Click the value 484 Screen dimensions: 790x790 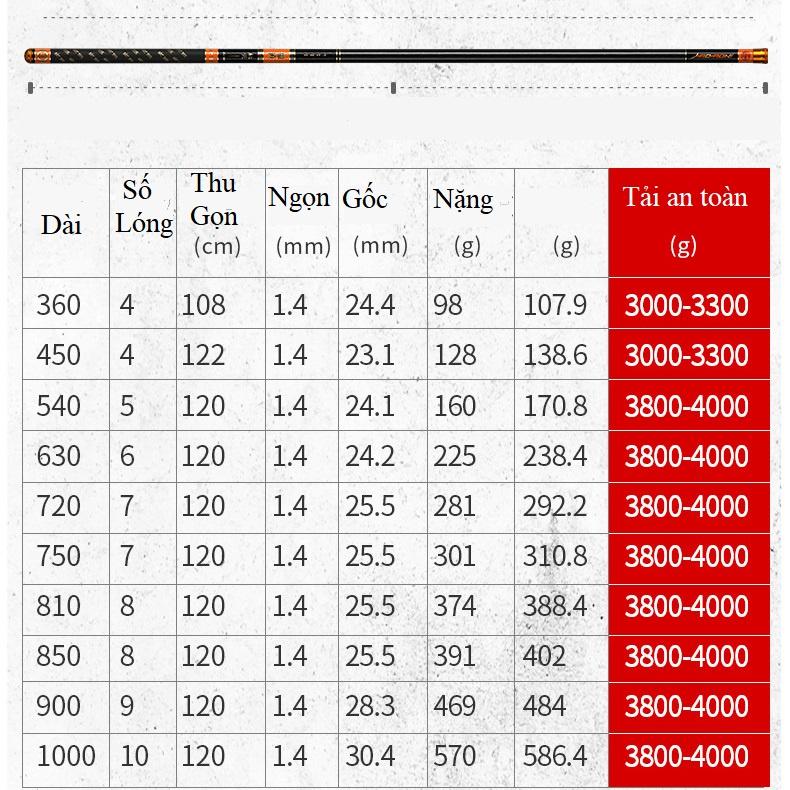click(544, 706)
